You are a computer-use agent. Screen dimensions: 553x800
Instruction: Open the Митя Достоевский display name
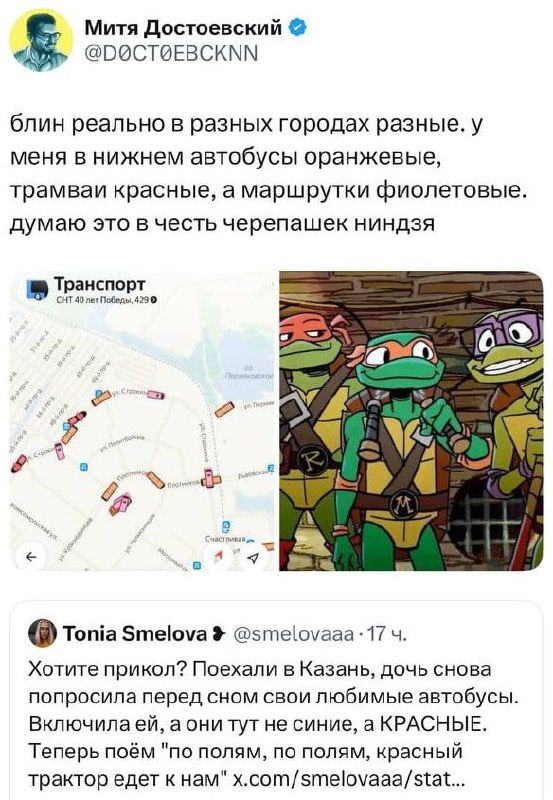point(183,28)
